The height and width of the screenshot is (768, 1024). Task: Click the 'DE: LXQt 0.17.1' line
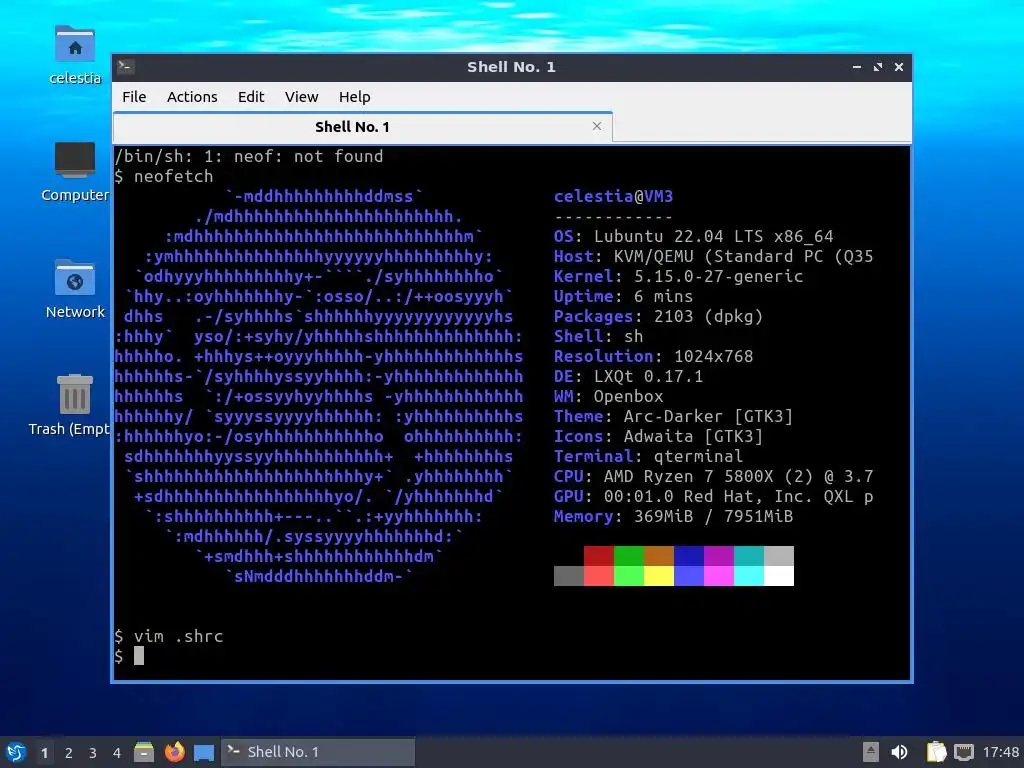click(x=628, y=377)
